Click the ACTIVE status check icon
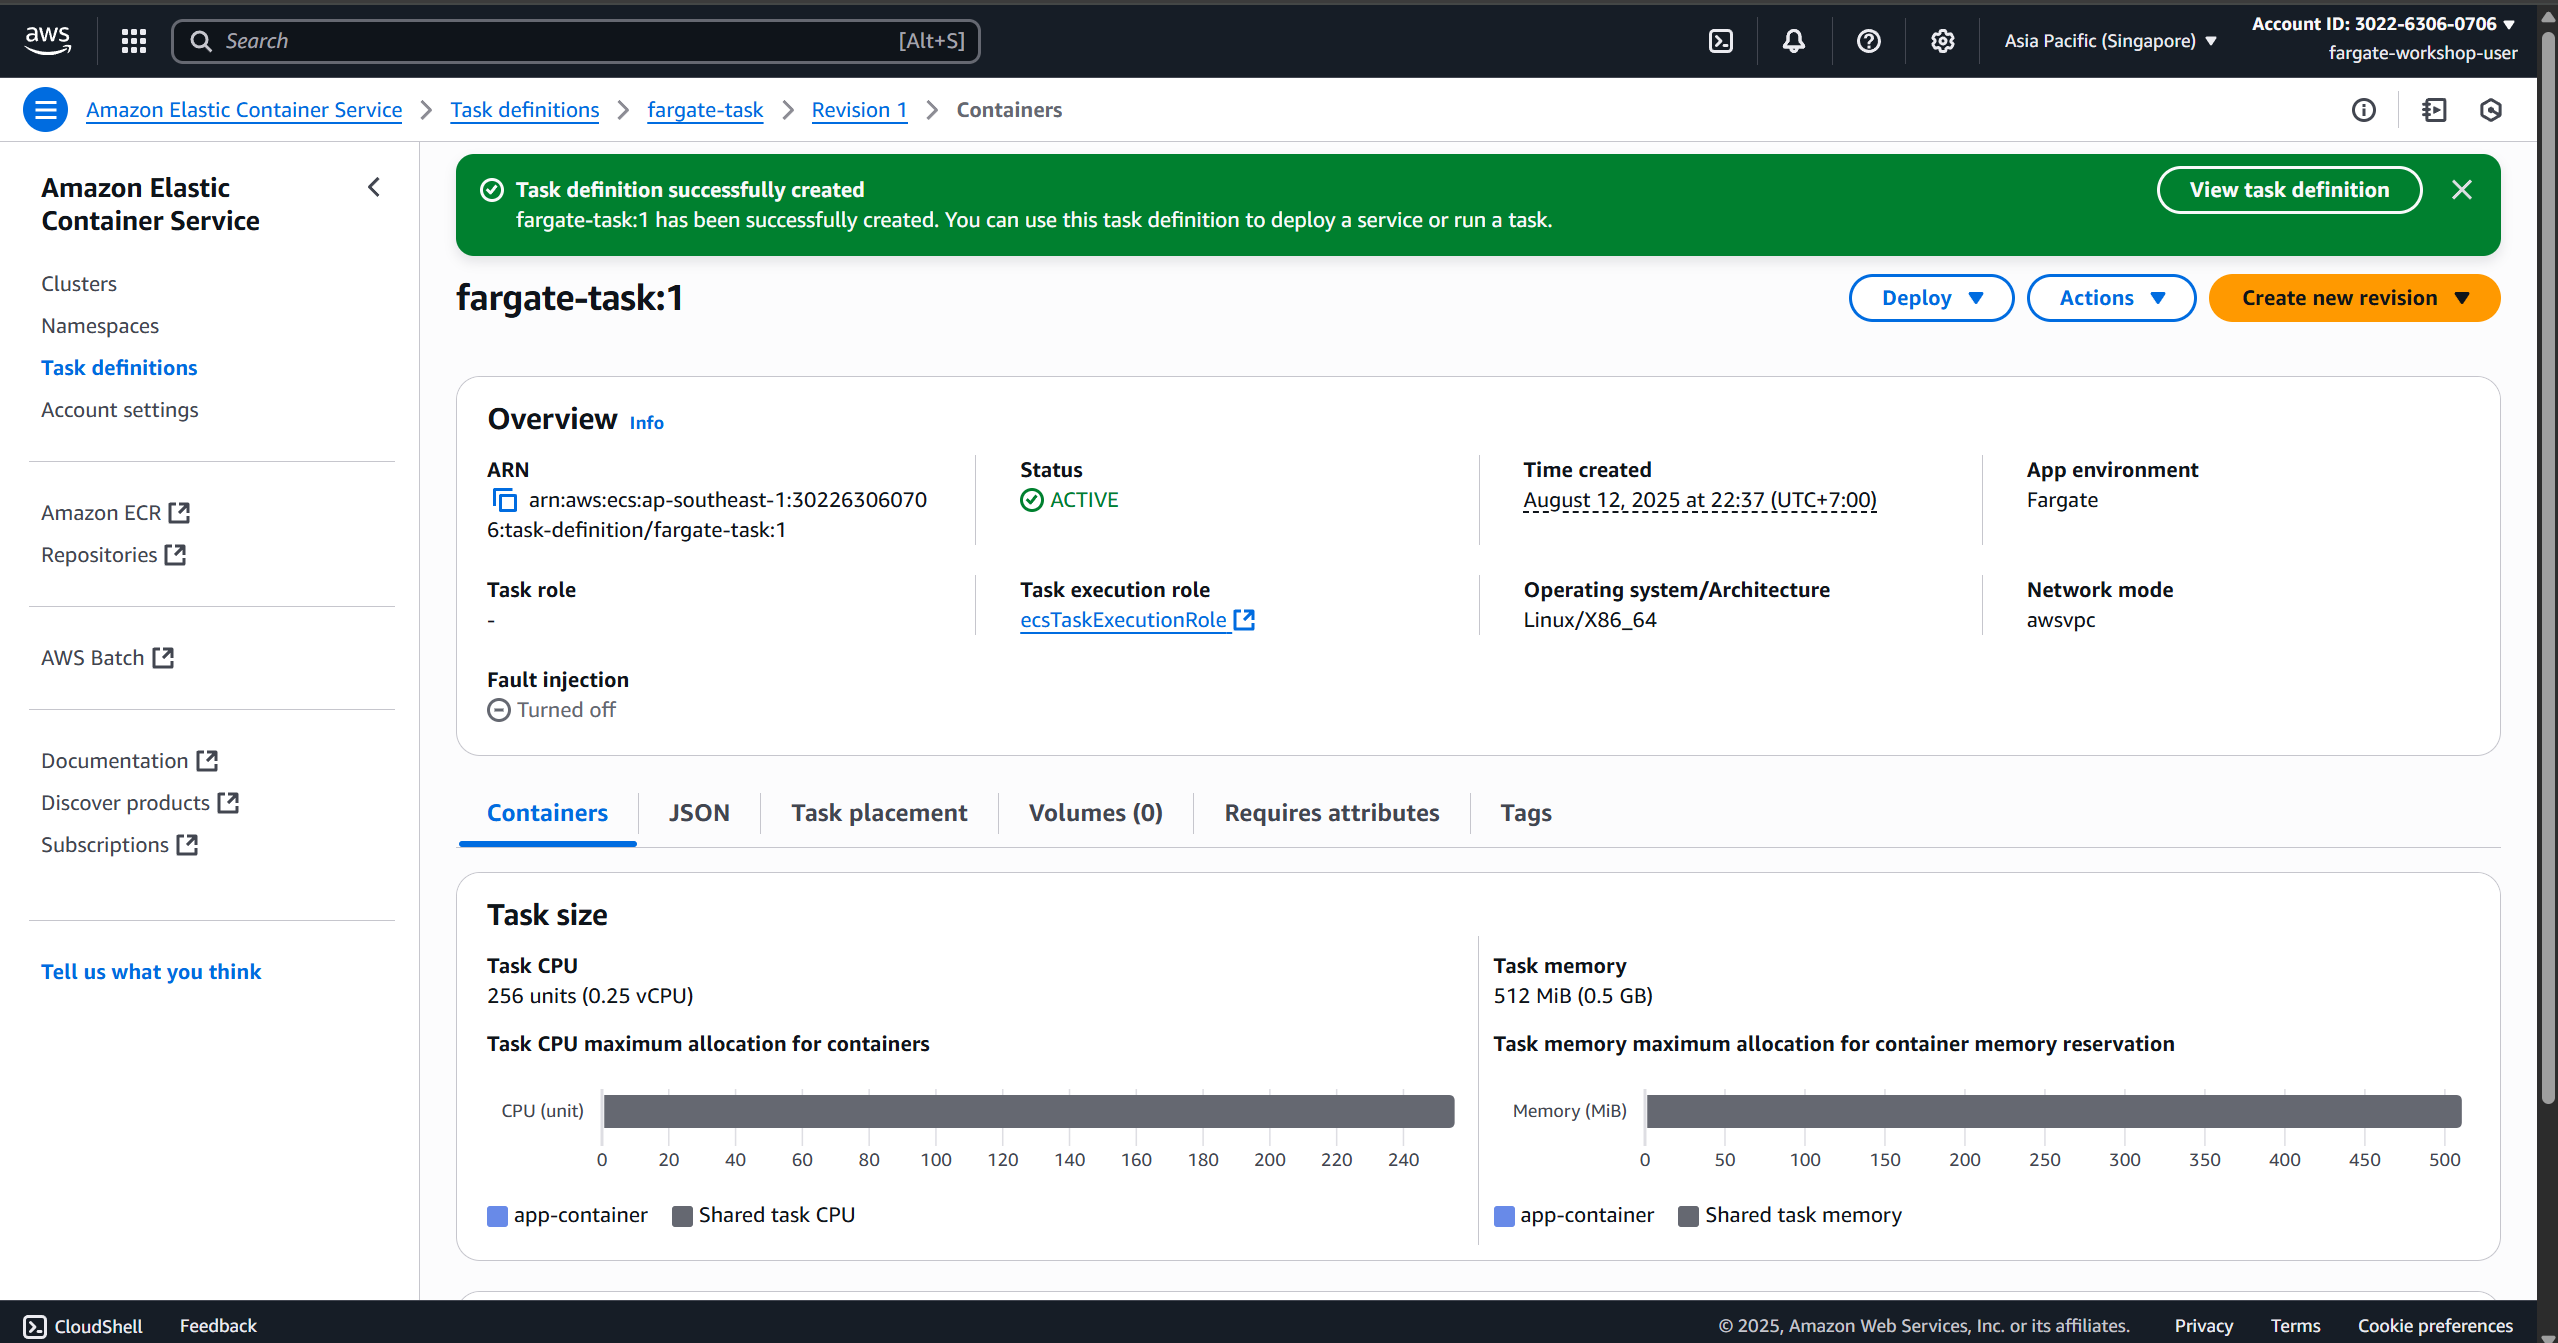This screenshot has width=2558, height=1343. tap(1032, 500)
